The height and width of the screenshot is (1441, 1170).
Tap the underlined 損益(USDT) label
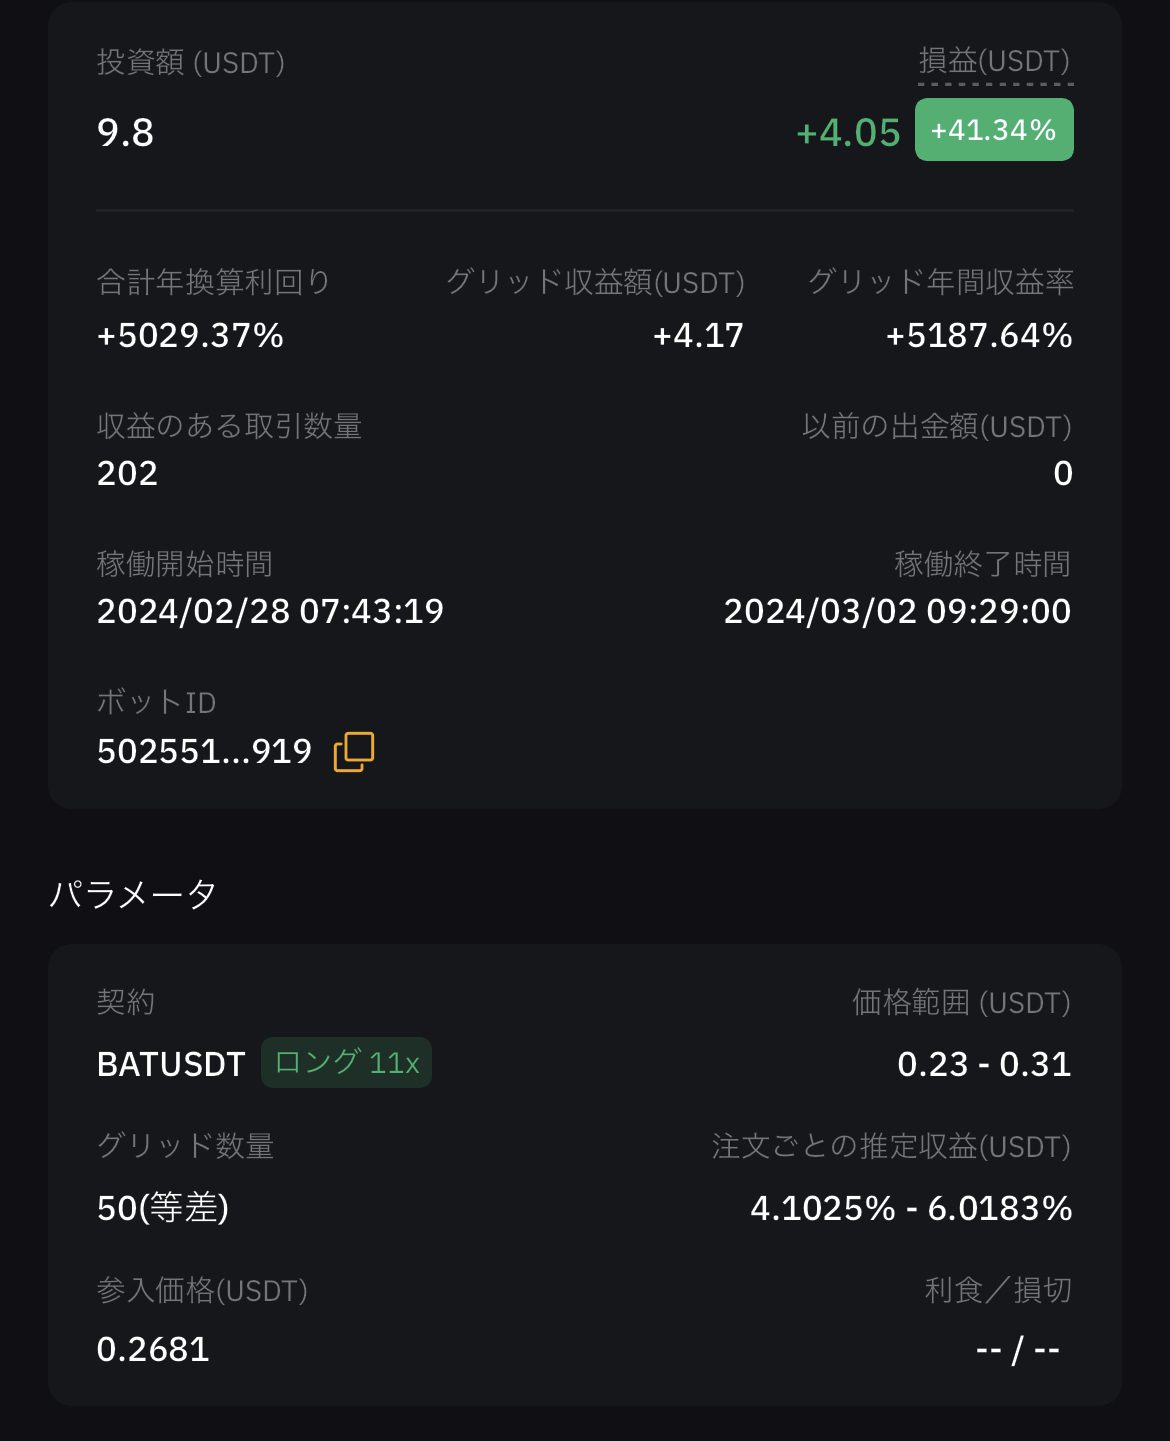click(995, 61)
